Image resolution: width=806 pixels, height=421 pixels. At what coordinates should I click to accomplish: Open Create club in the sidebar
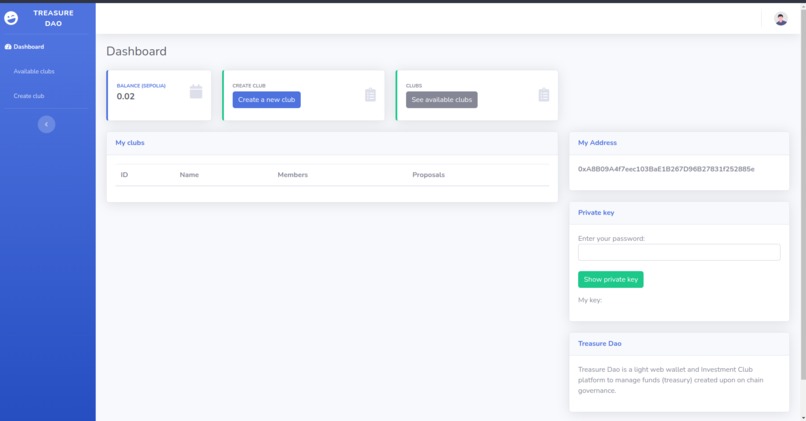[x=29, y=96]
